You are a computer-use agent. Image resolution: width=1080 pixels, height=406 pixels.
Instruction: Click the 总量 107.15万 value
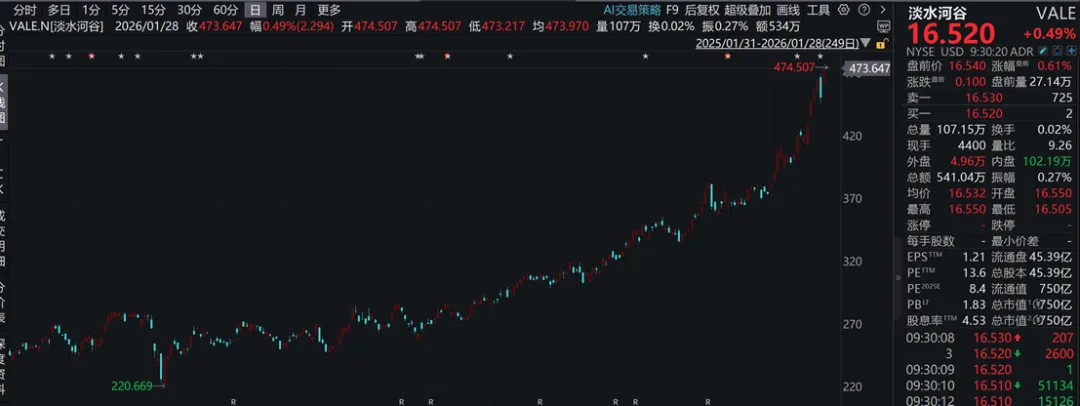(x=962, y=130)
